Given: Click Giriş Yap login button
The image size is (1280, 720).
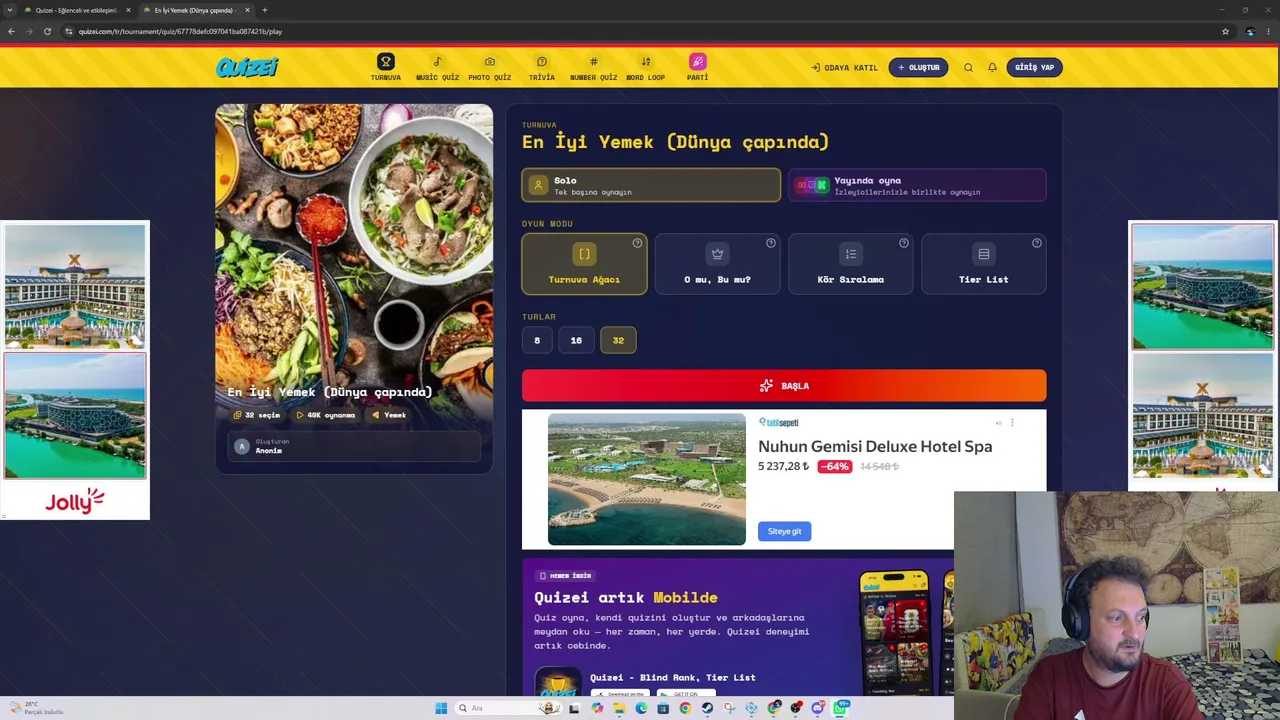Looking at the screenshot, I should tap(1034, 68).
